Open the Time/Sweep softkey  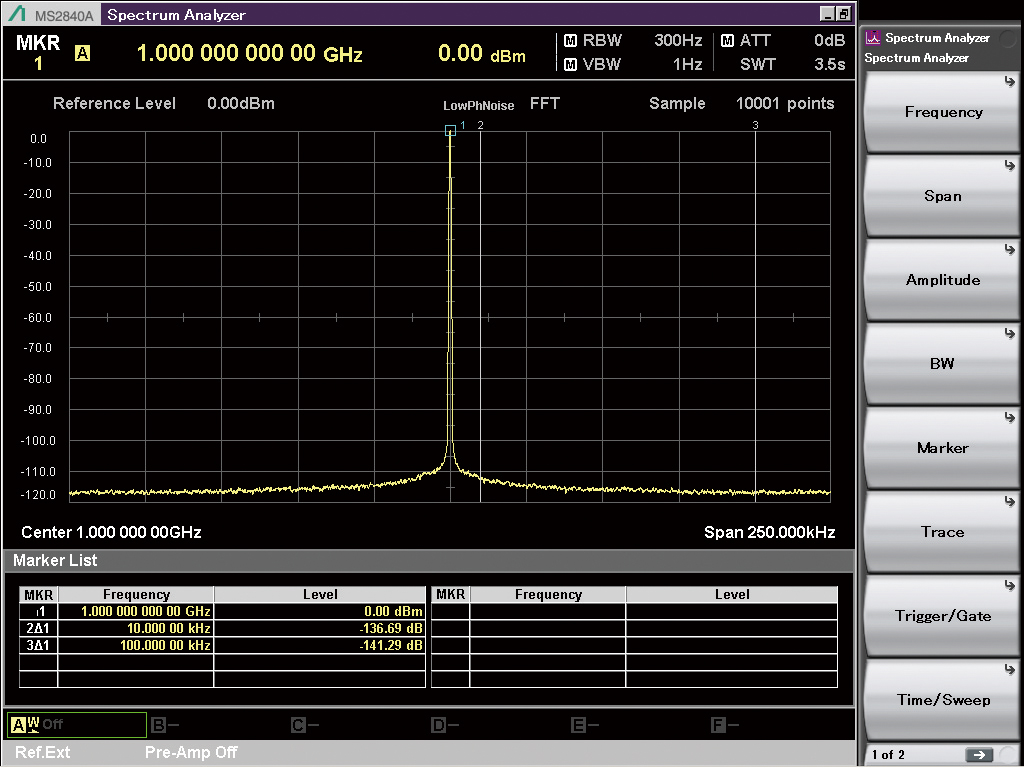point(943,699)
